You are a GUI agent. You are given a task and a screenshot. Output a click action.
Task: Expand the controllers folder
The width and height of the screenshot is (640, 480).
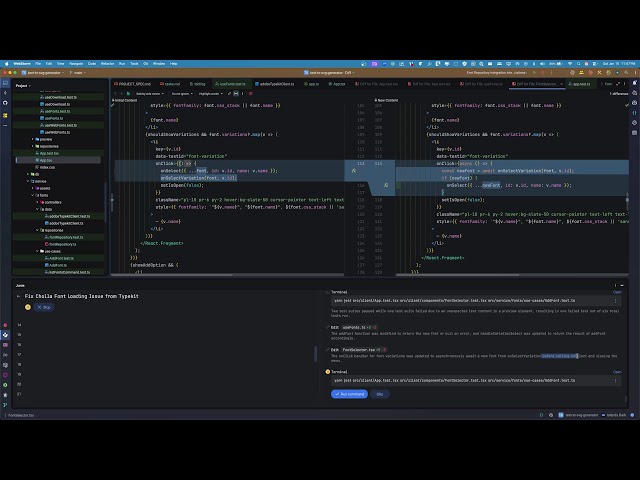point(38,202)
